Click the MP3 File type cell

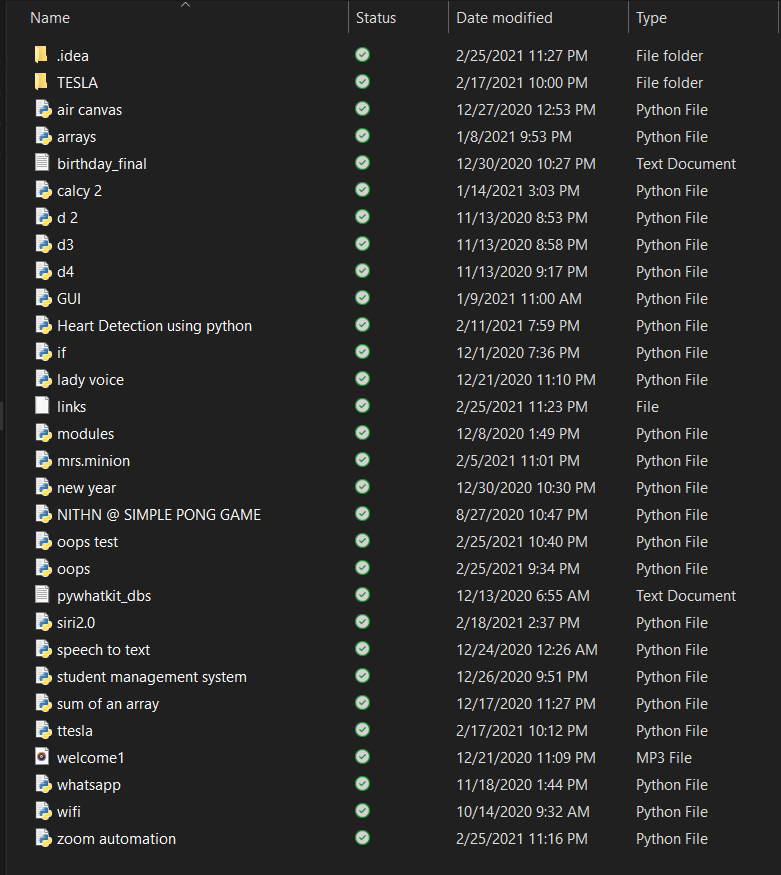[664, 758]
